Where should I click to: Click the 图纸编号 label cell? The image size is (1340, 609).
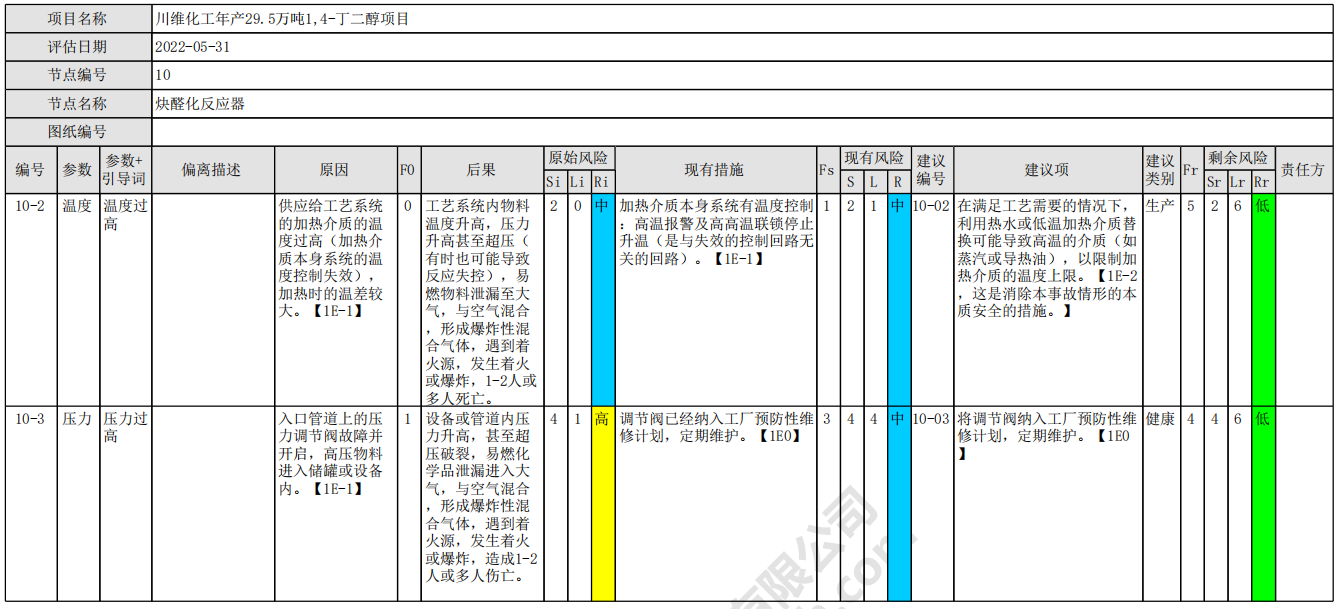pyautogui.click(x=78, y=132)
